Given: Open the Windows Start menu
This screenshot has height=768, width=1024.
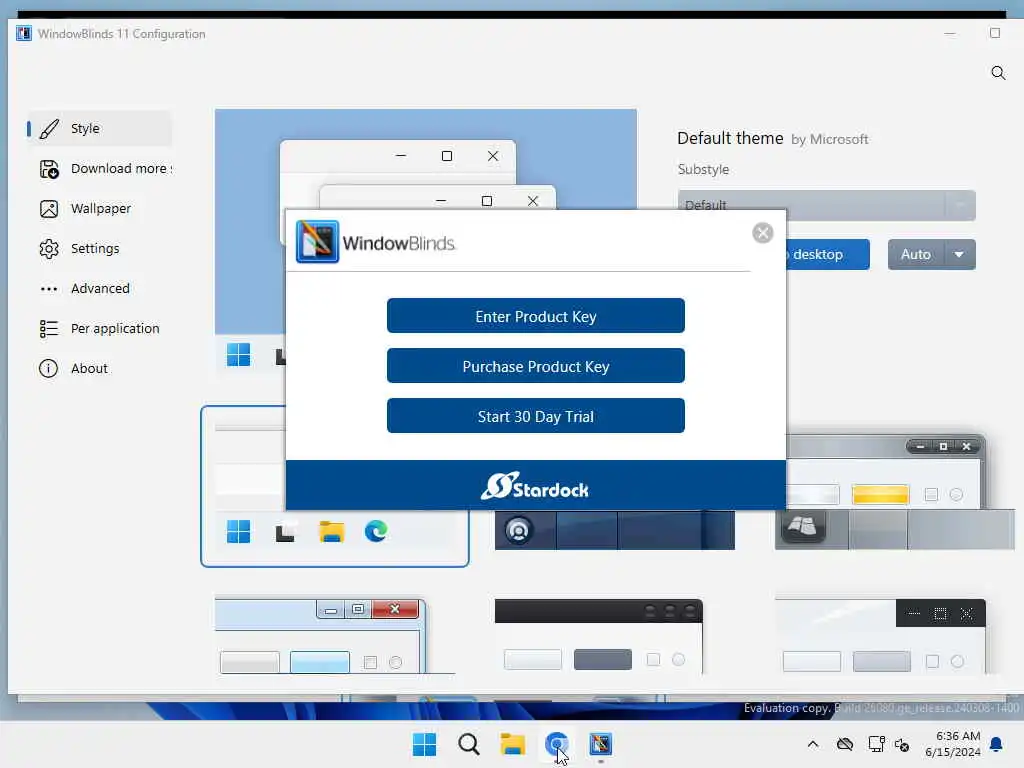Looking at the screenshot, I should (x=424, y=744).
